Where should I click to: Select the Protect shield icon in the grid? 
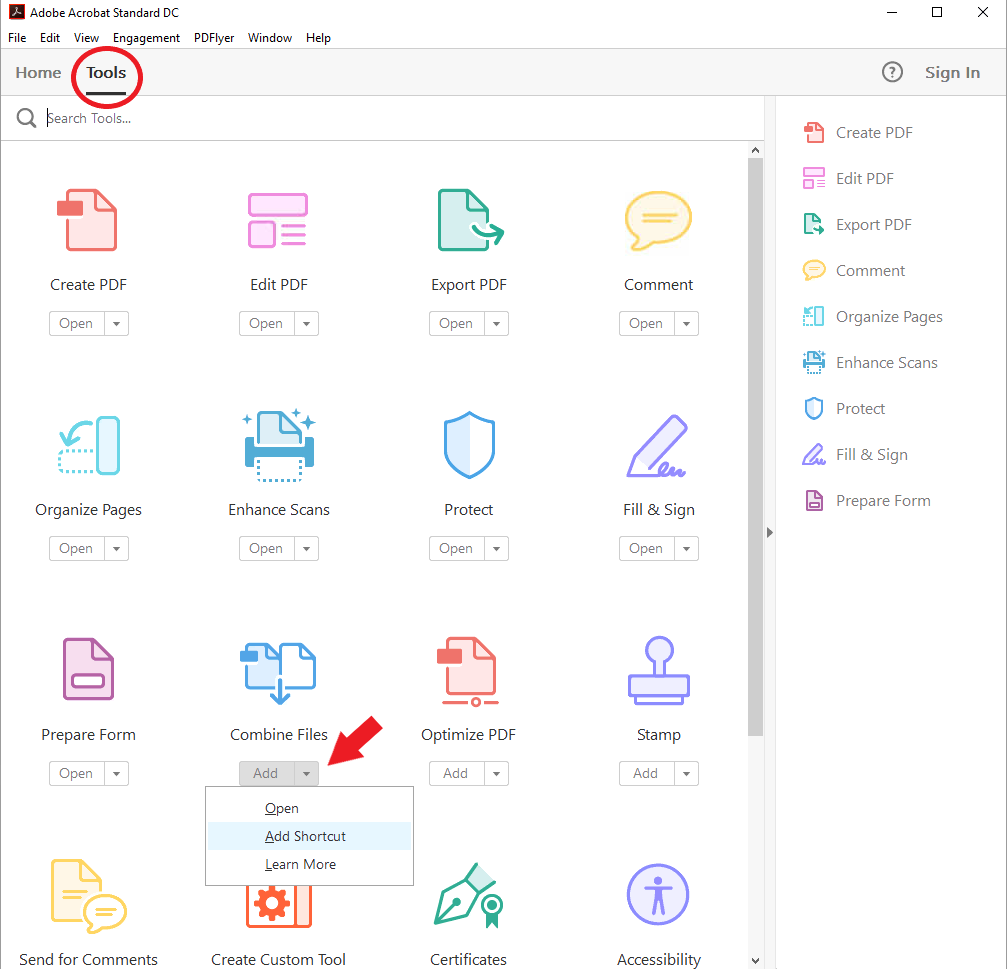tap(469, 445)
